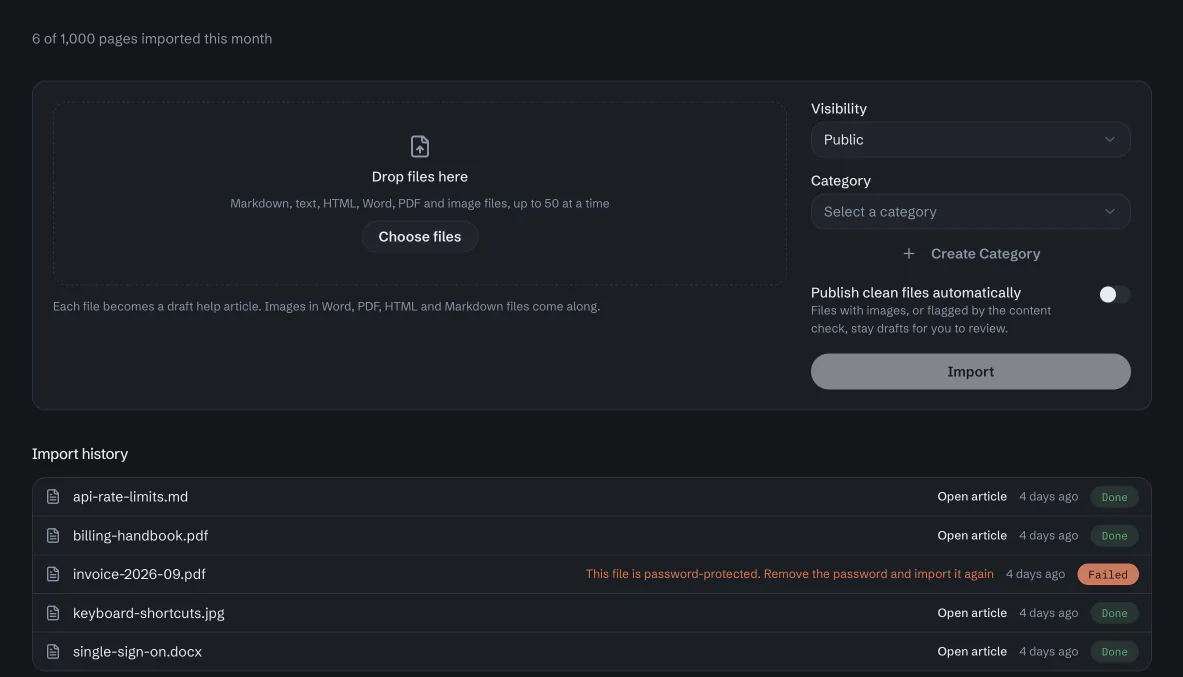Select the invoice-2026-09.pdf file name
The height and width of the screenshot is (677, 1183).
tap(139, 574)
